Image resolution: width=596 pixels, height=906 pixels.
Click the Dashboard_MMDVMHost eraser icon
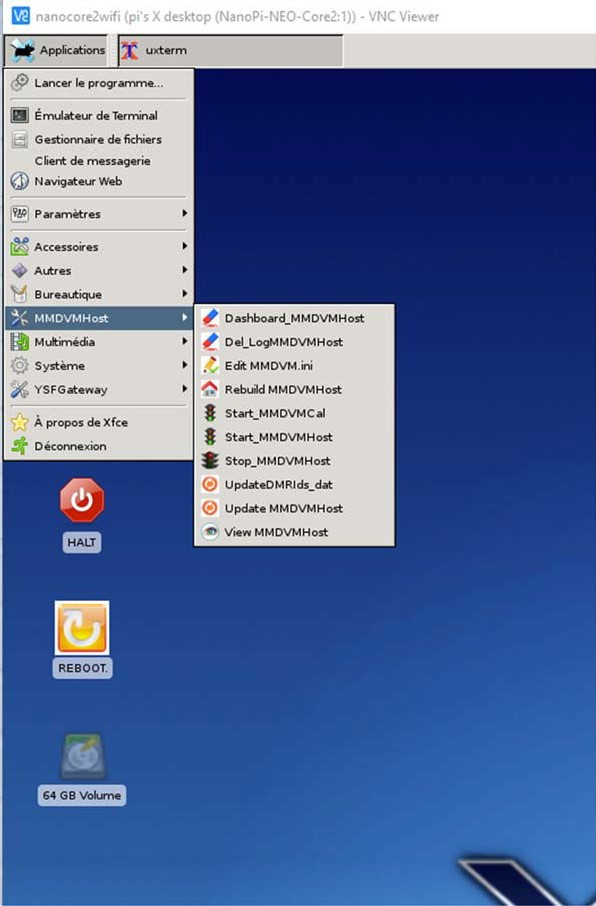[x=210, y=318]
